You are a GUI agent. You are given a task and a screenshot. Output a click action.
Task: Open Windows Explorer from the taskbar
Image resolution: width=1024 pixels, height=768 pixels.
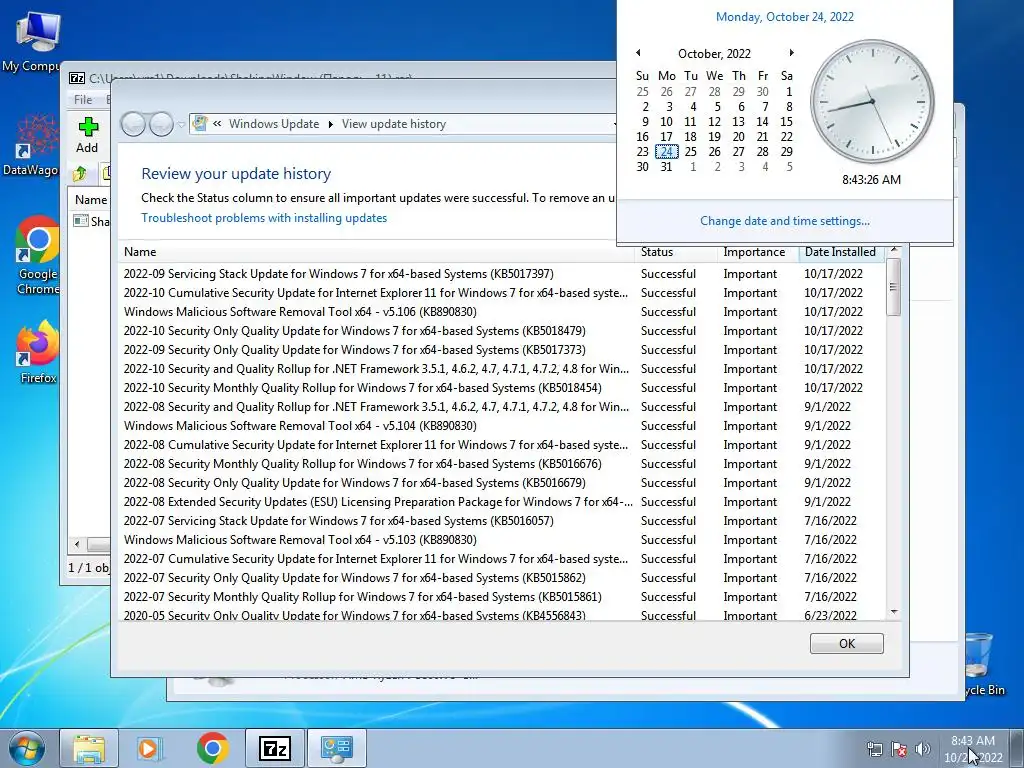[x=89, y=748]
